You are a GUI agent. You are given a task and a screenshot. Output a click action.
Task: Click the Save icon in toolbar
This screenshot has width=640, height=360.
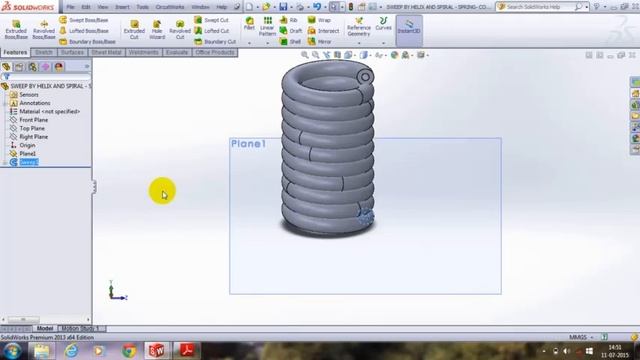283,7
